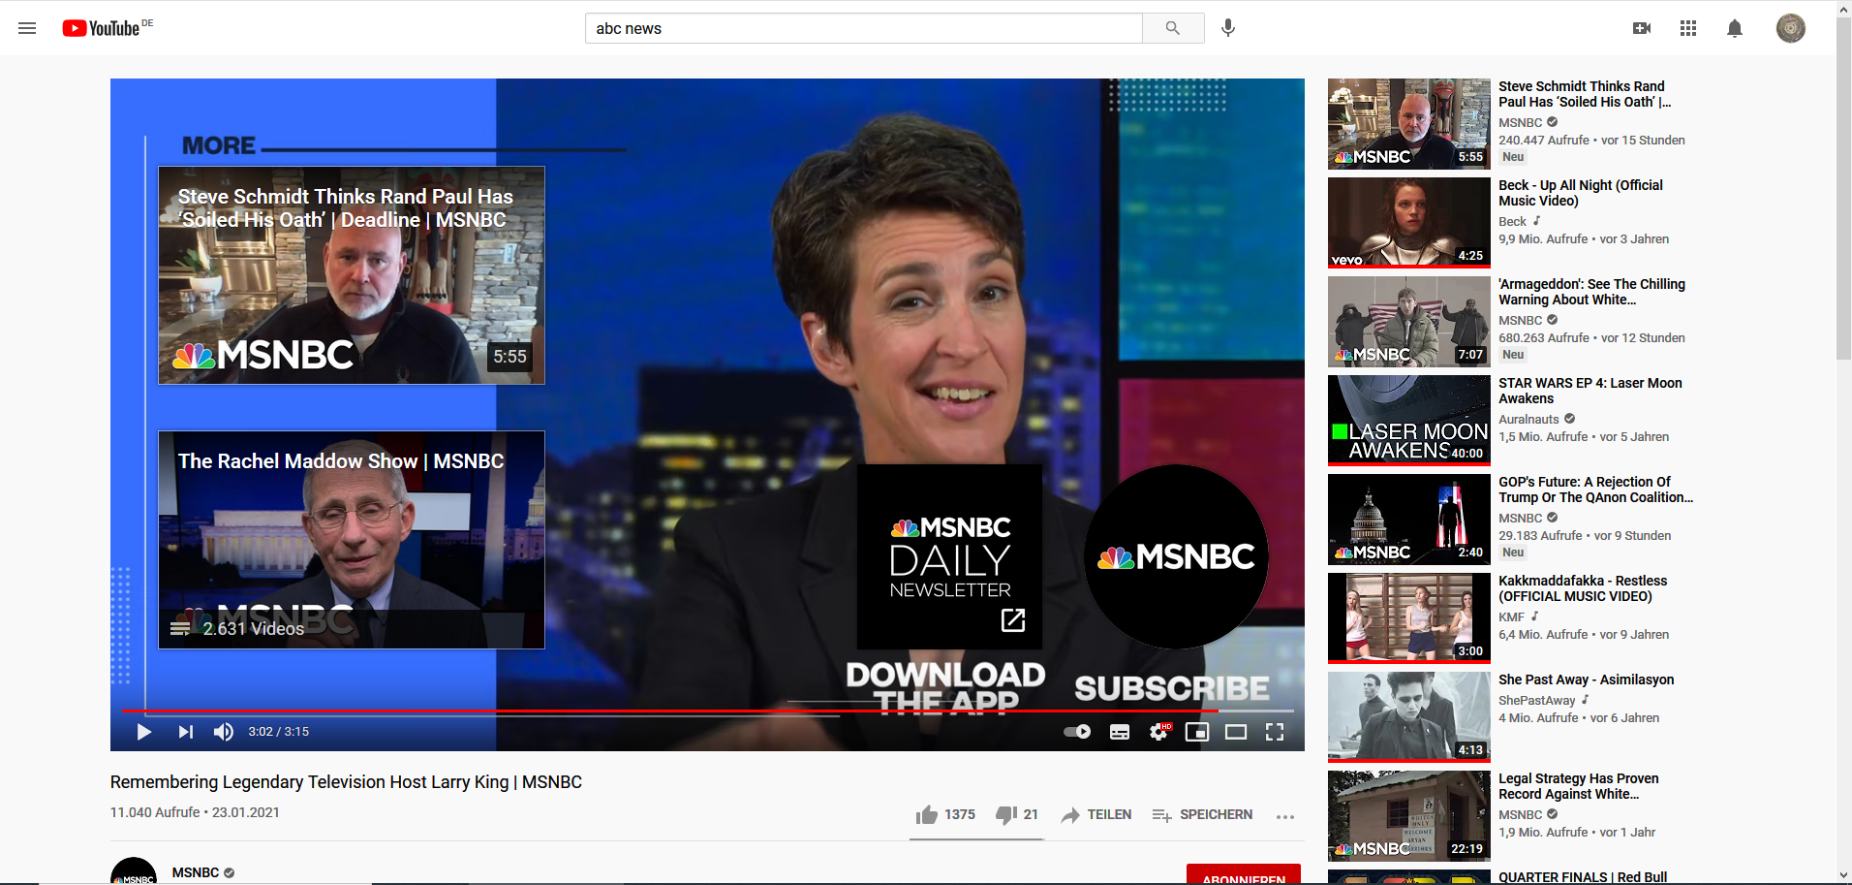This screenshot has width=1852, height=885.
Task: Dislike the video thumbs down
Action: pos(1017,815)
